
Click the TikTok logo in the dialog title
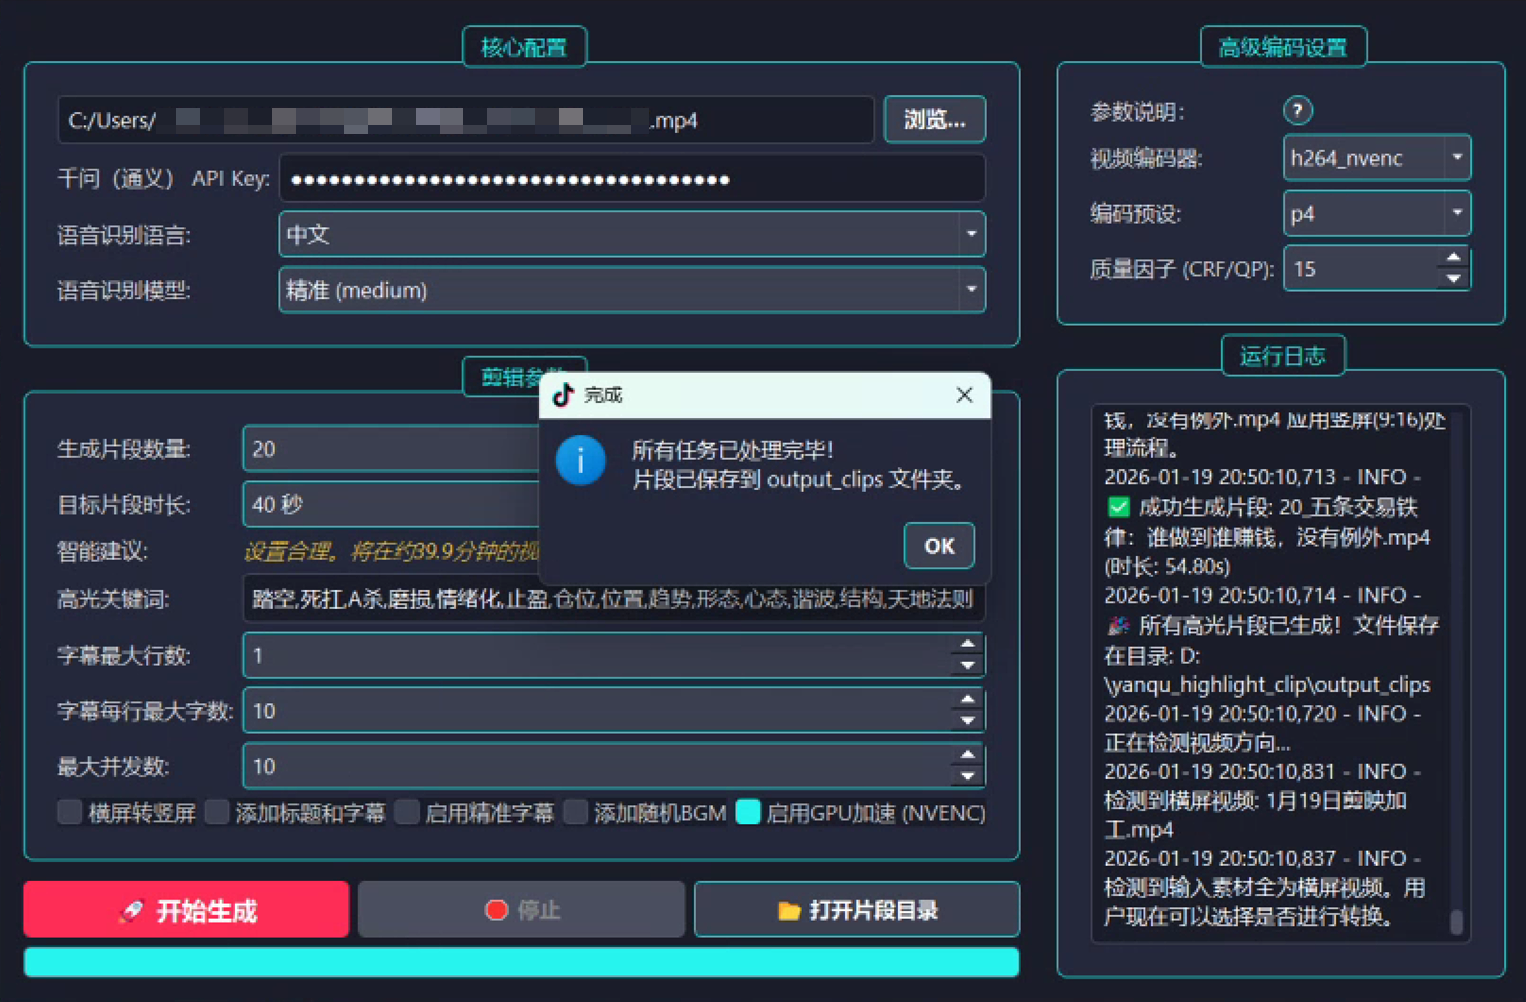(x=563, y=395)
